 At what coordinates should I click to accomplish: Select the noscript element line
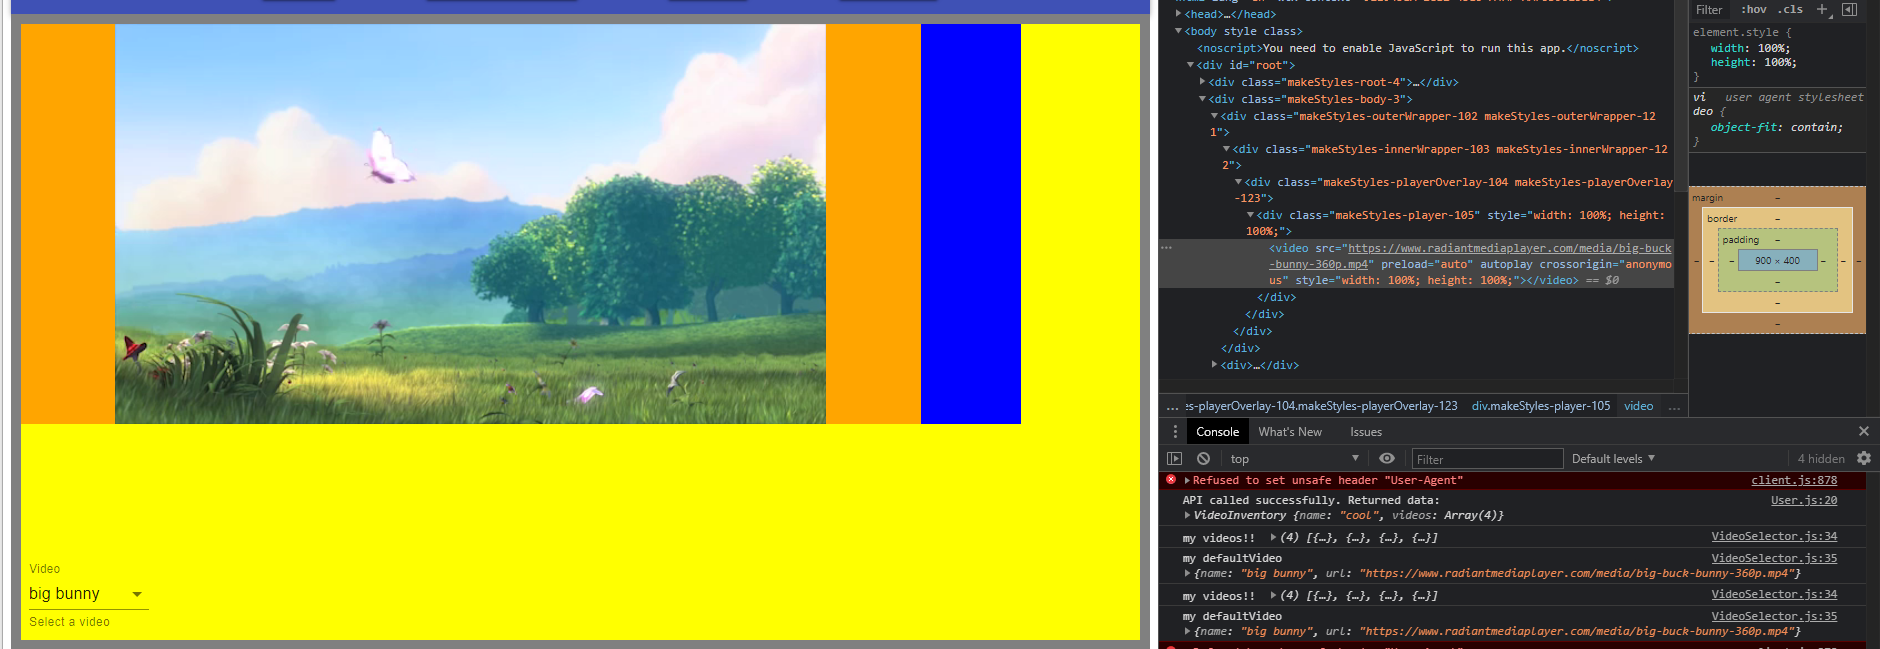coord(1417,48)
